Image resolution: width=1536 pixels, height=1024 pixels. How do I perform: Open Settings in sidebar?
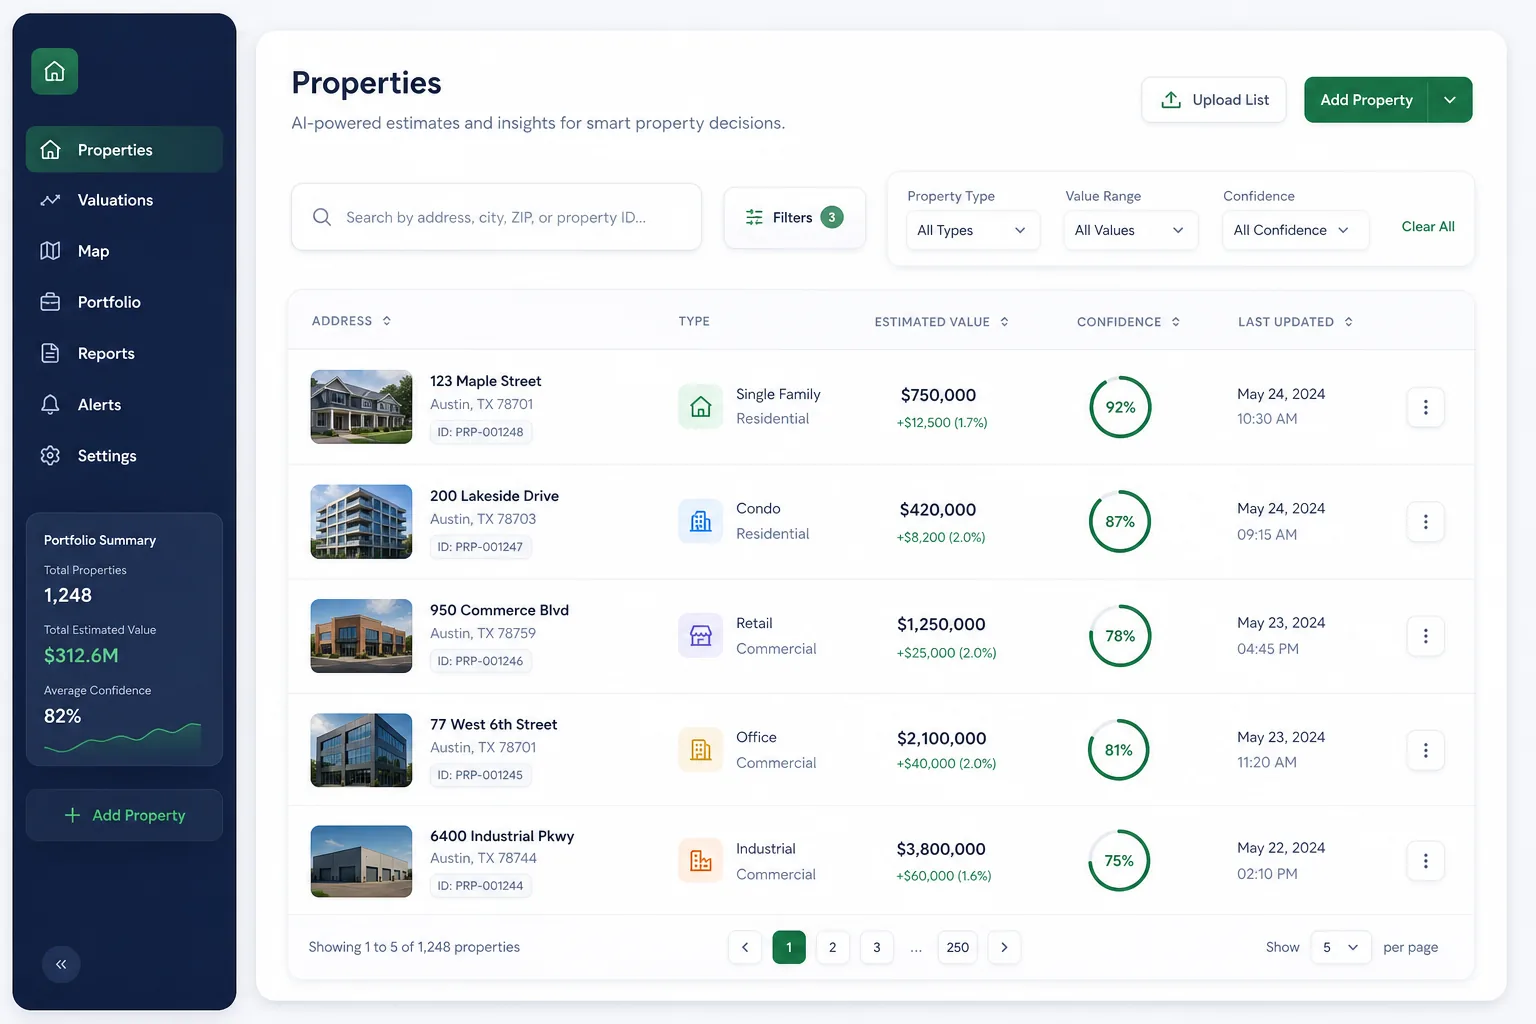[x=124, y=456]
